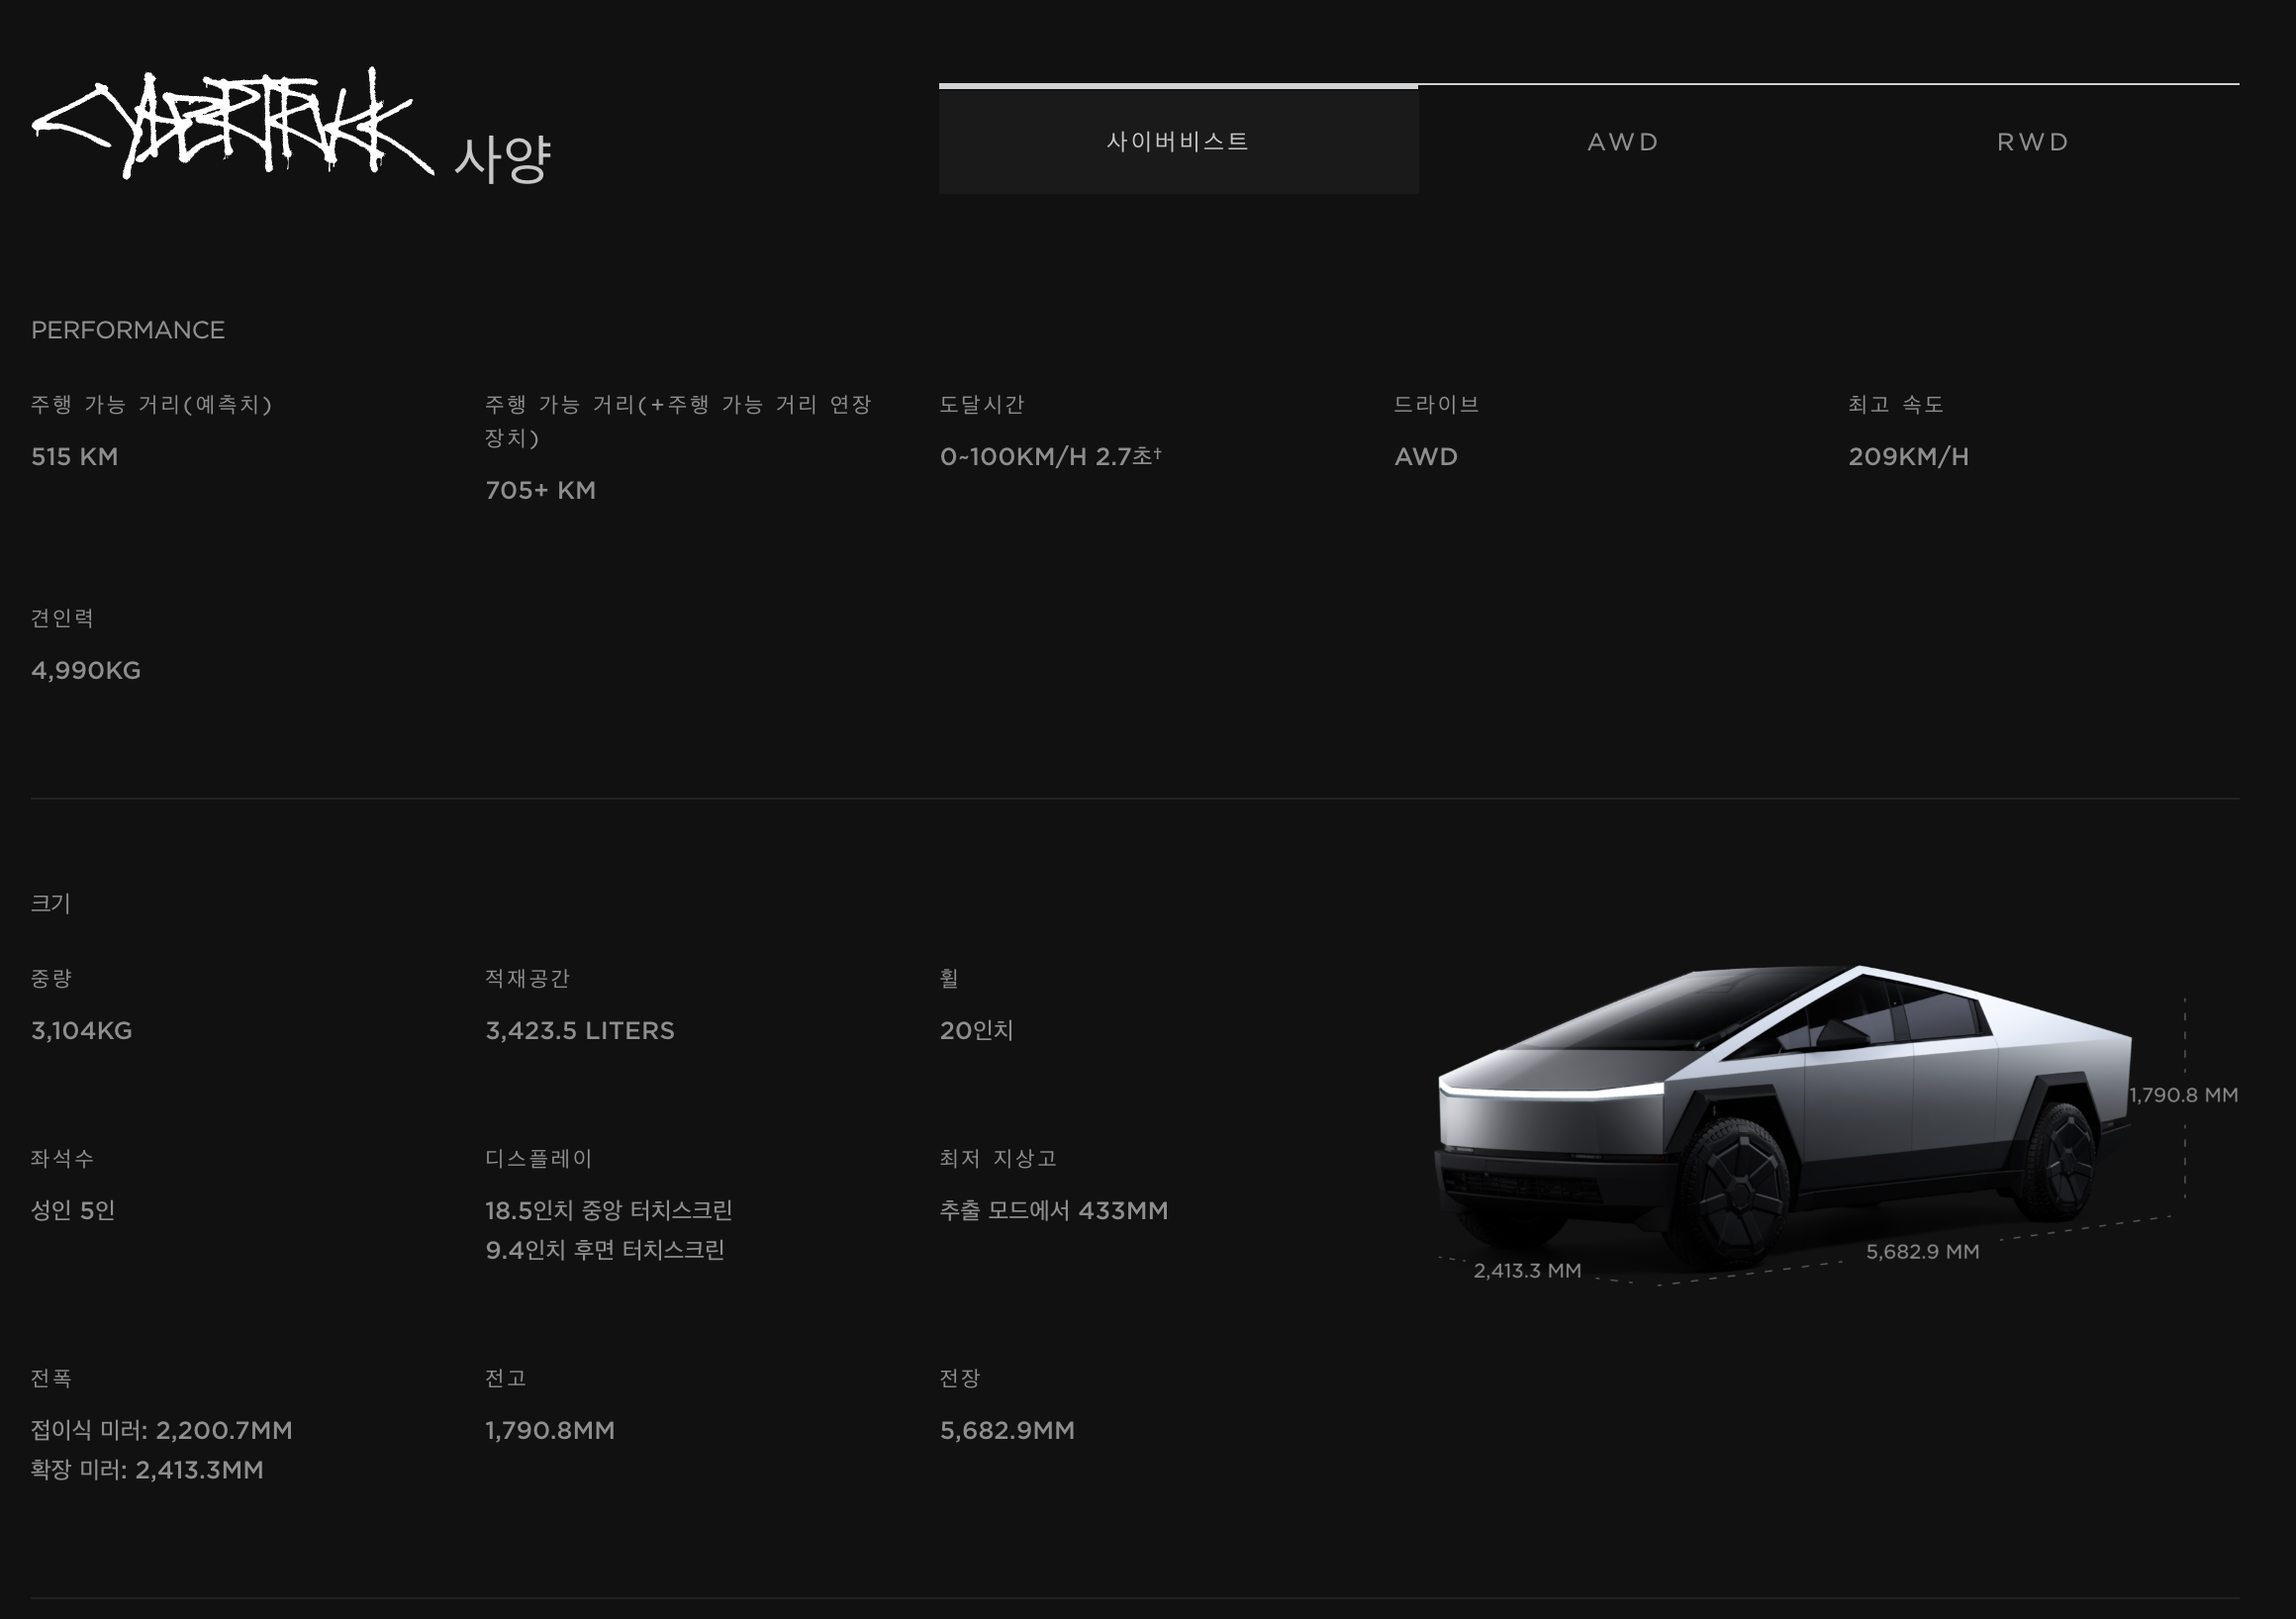The width and height of the screenshot is (2296, 1619).
Task: Click the 20인치 wheel value
Action: pos(977,1031)
